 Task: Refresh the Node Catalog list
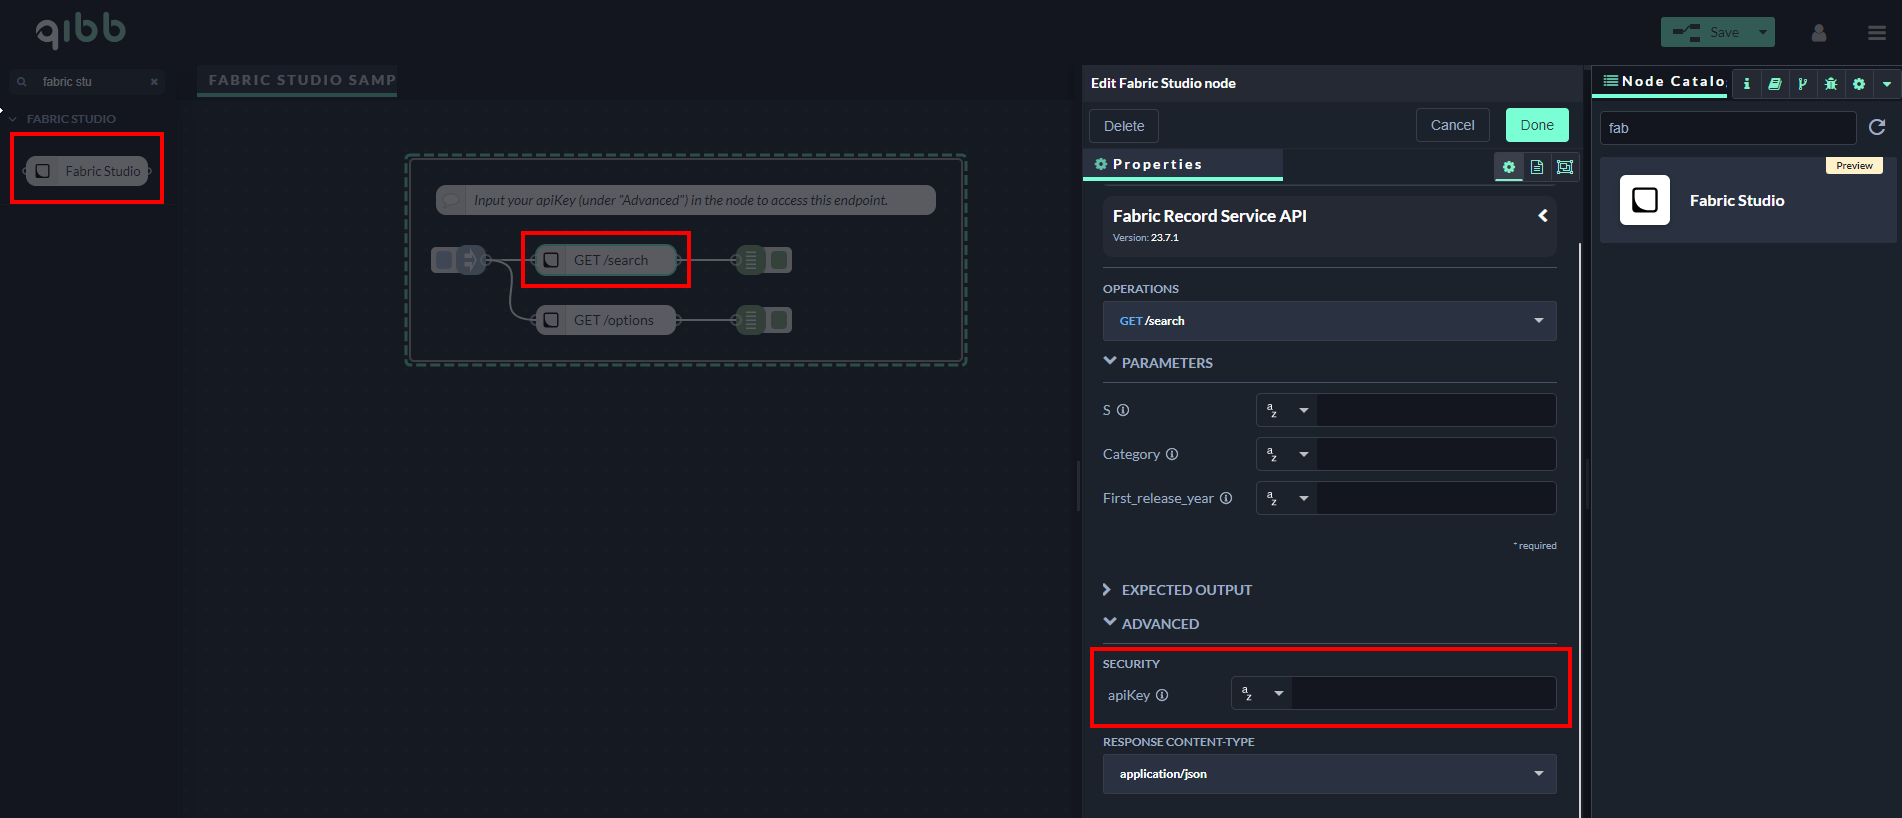pyautogui.click(x=1877, y=127)
